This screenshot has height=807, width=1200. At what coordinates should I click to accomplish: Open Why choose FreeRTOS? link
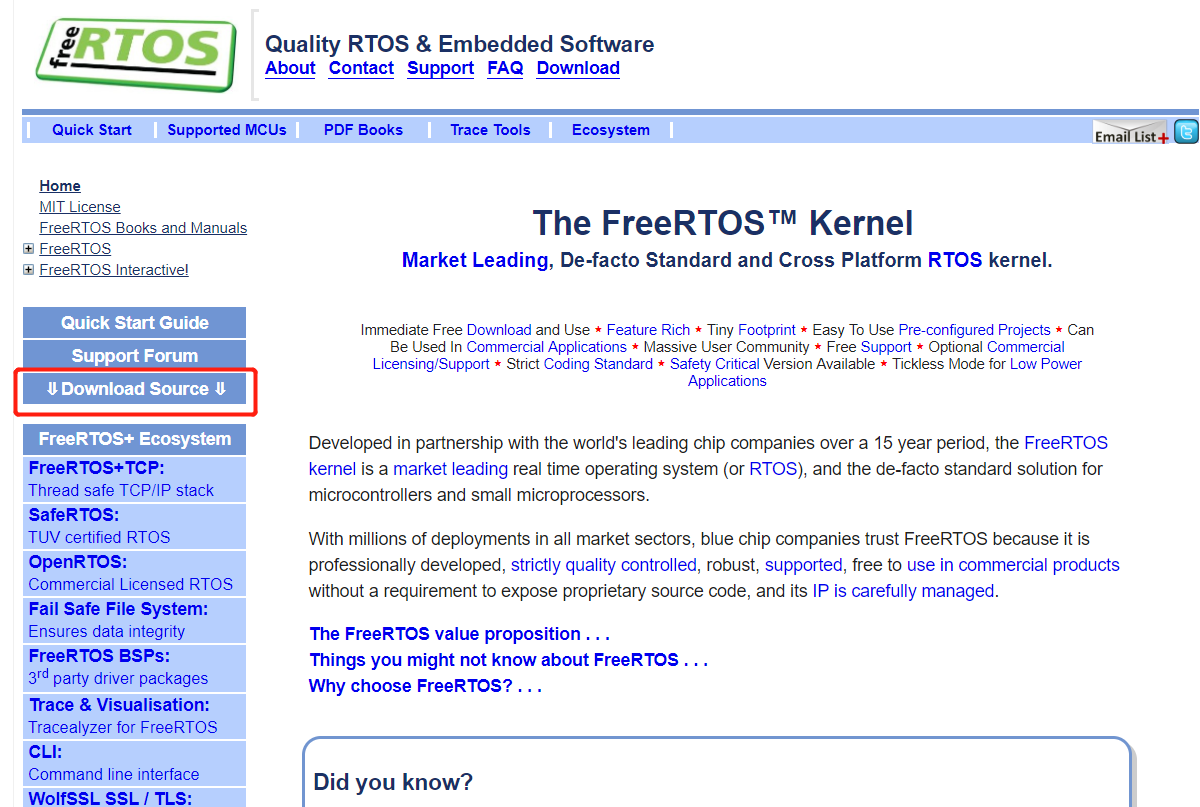[425, 686]
